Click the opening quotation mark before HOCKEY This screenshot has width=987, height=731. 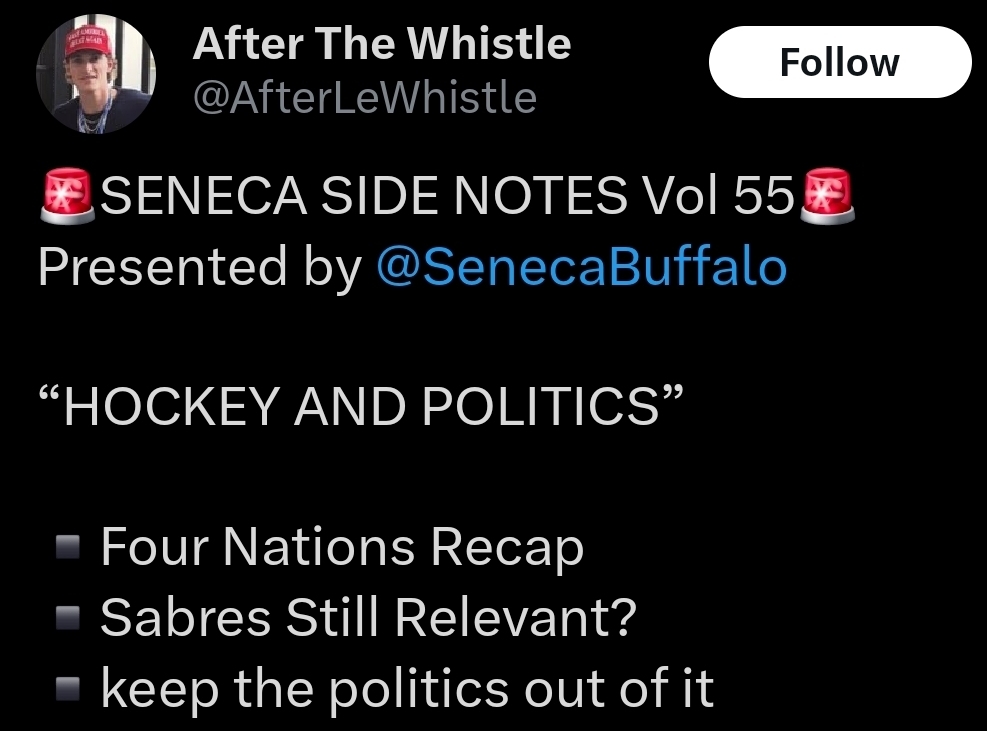50,395
